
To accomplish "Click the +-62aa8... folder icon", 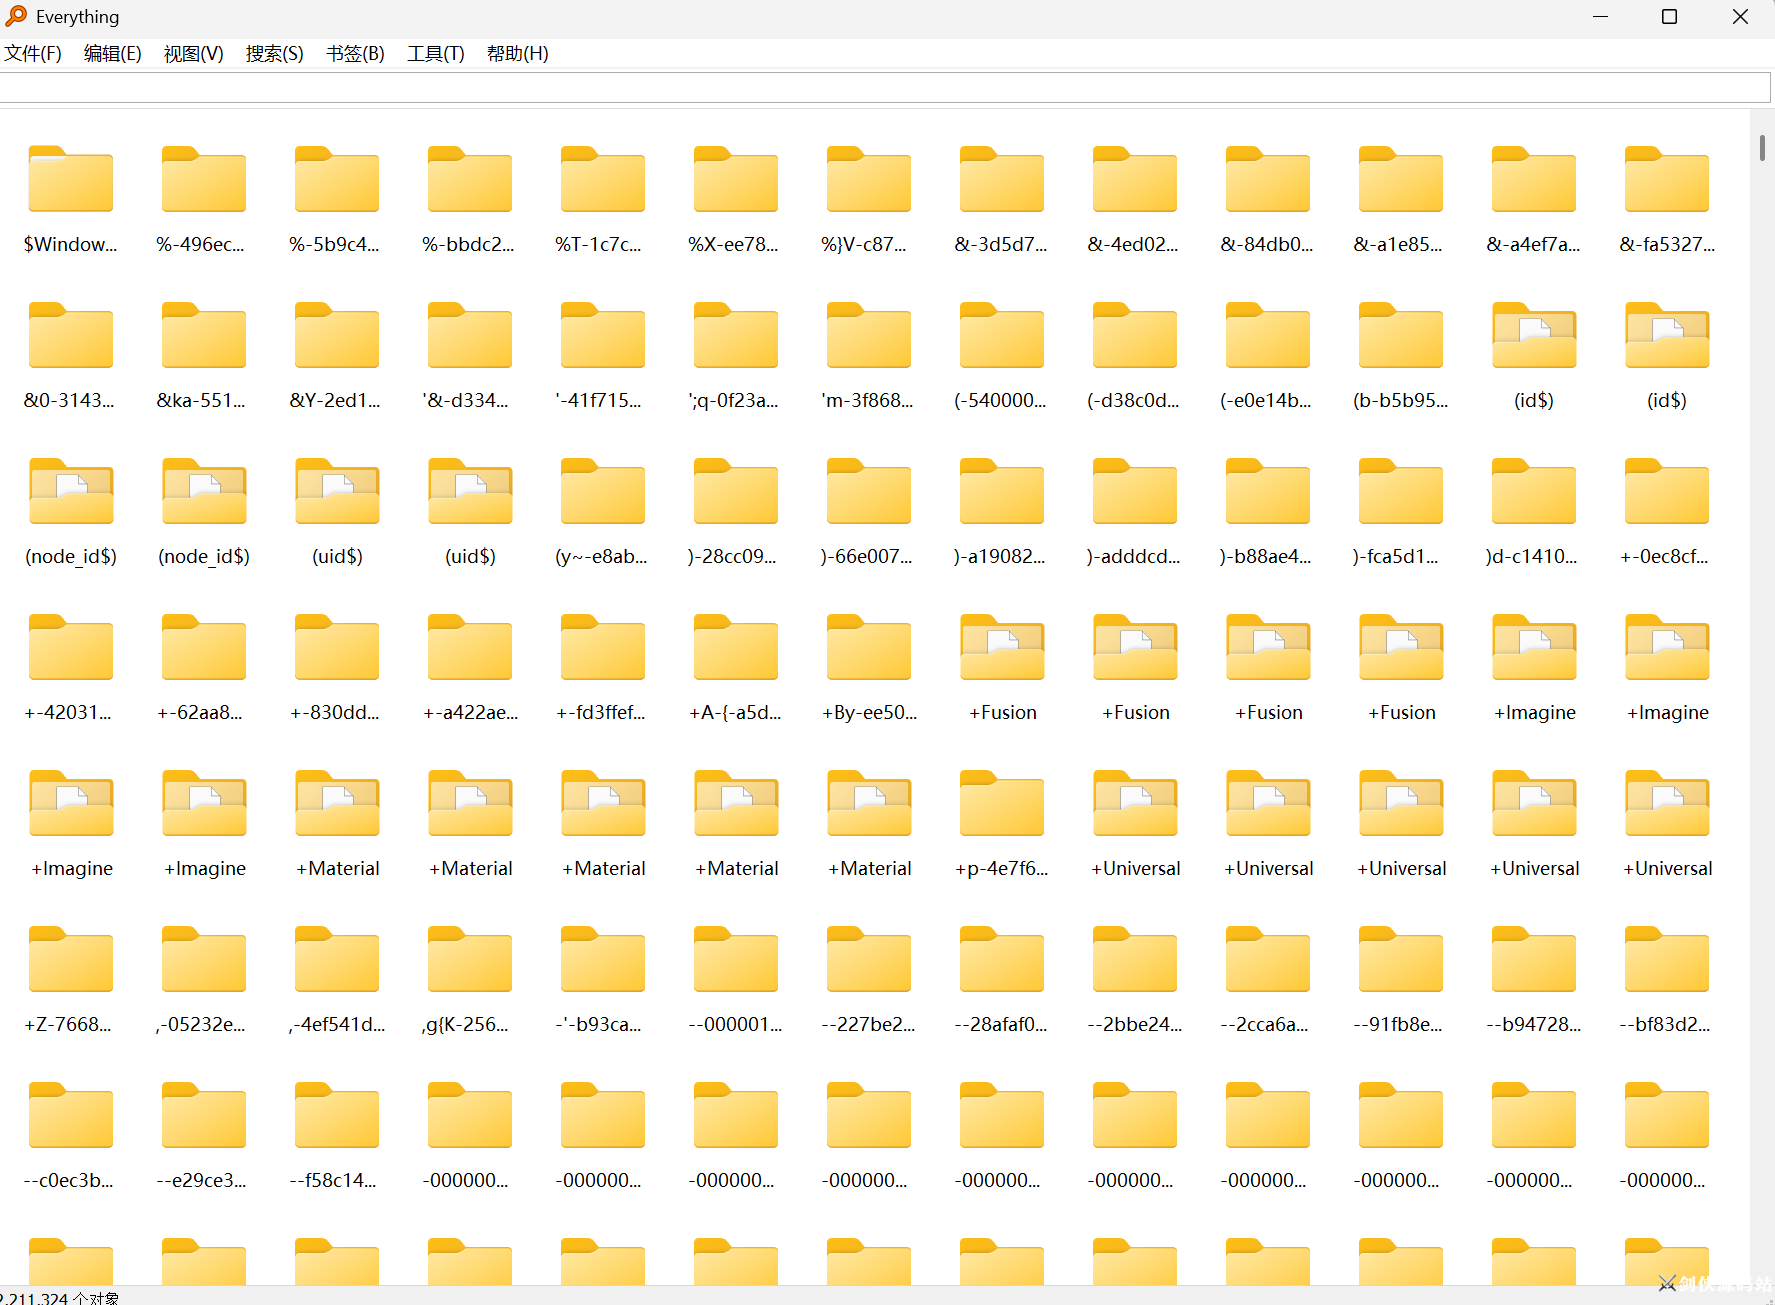I will click(204, 648).
